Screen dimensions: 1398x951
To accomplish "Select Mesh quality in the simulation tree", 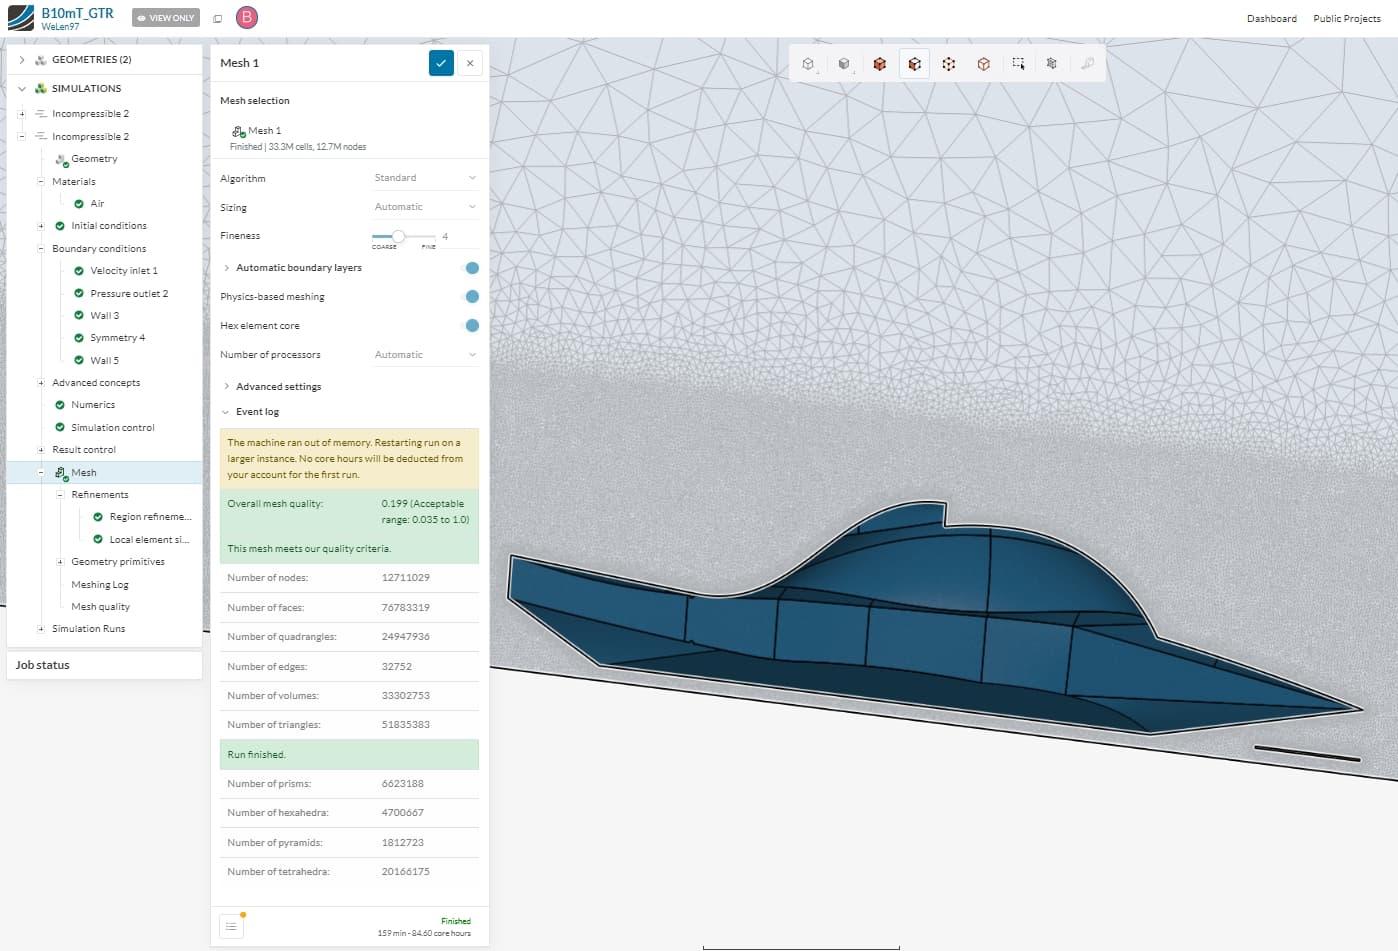I will click(99, 606).
